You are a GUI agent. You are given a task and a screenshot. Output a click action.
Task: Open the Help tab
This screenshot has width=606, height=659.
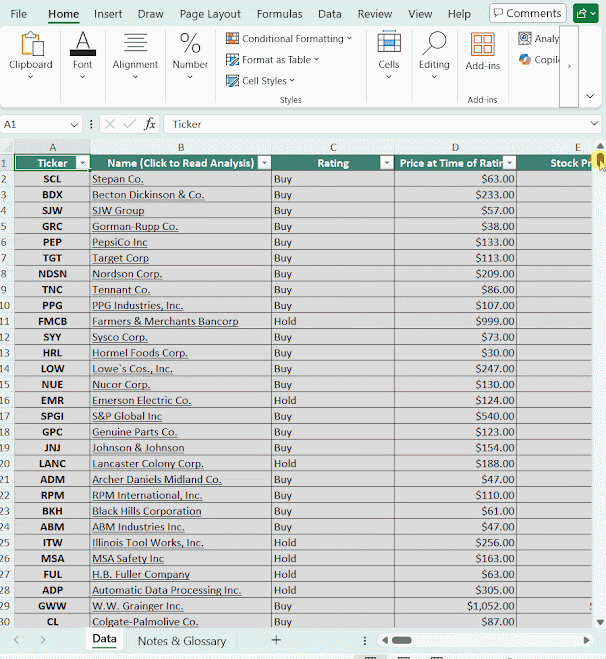(x=459, y=14)
